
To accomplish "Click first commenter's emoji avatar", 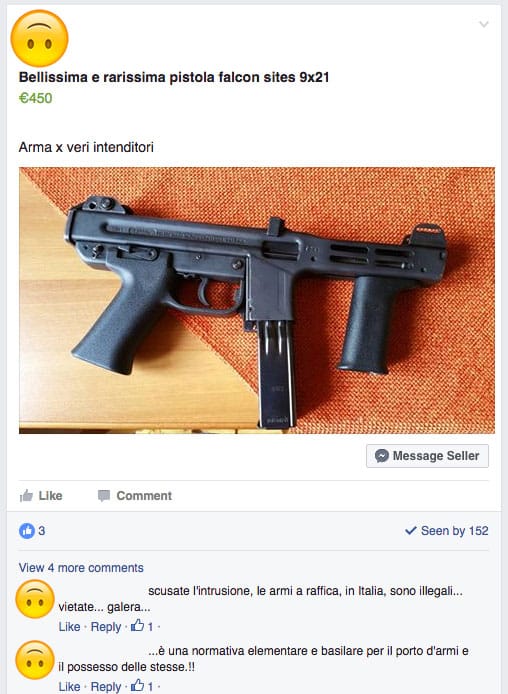I will click(35, 599).
